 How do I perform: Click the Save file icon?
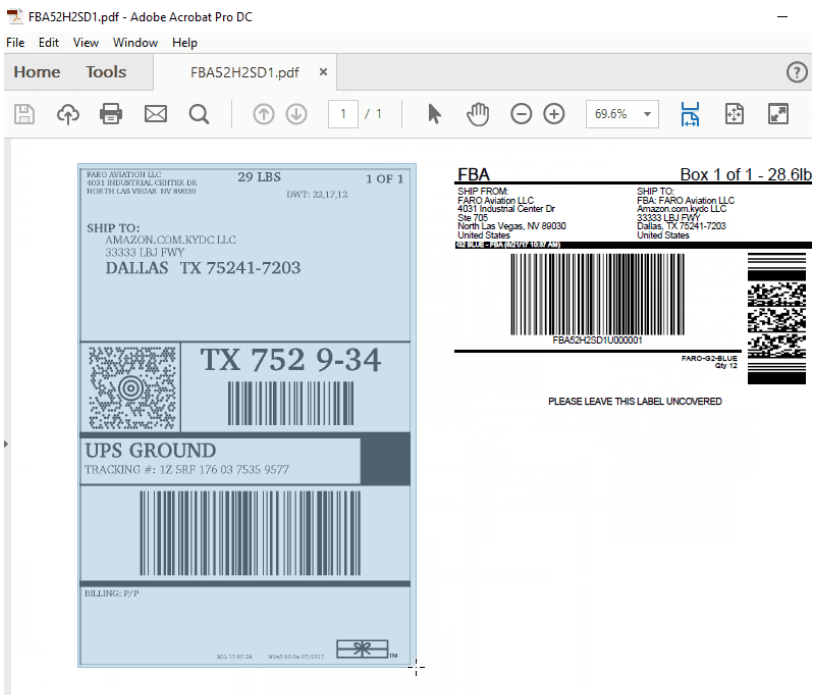tap(24, 114)
